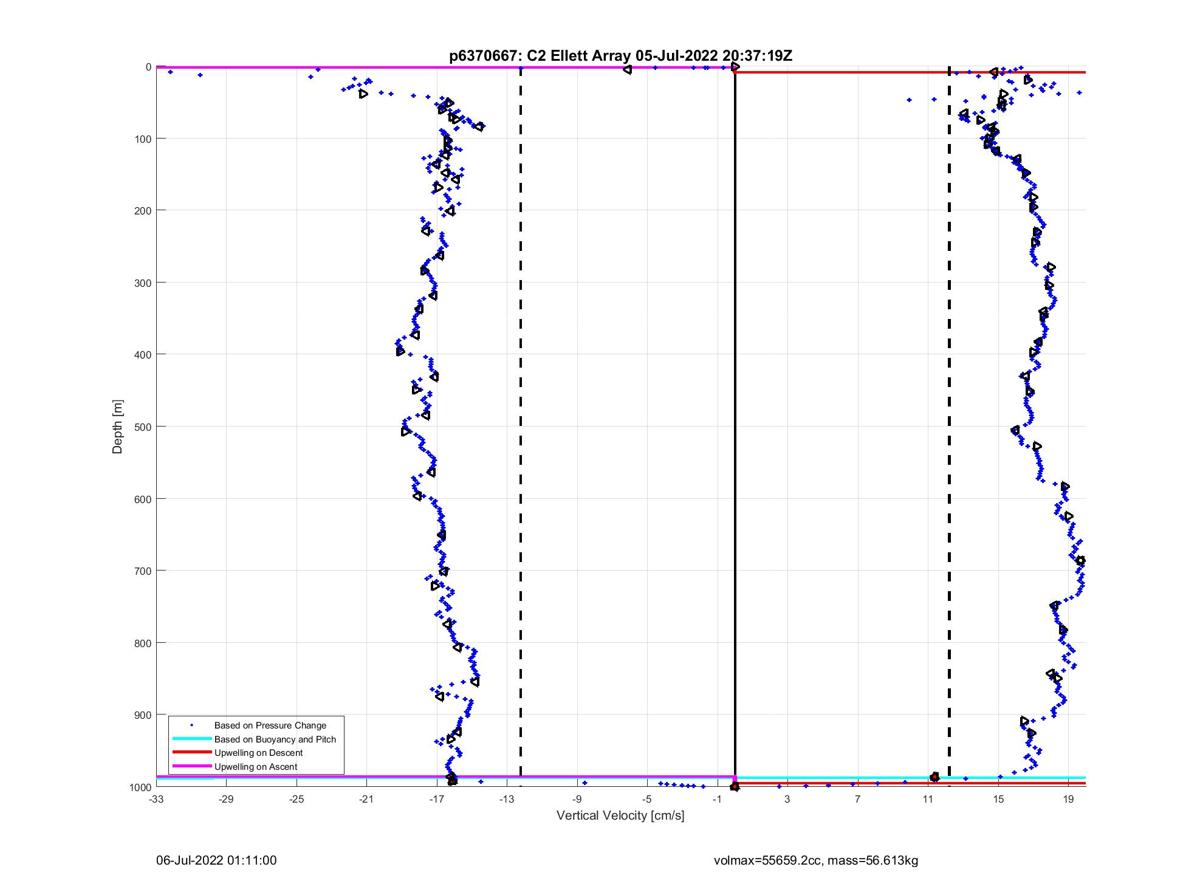Click the -25 velocity tick label
The width and height of the screenshot is (1200, 885).
[296, 800]
